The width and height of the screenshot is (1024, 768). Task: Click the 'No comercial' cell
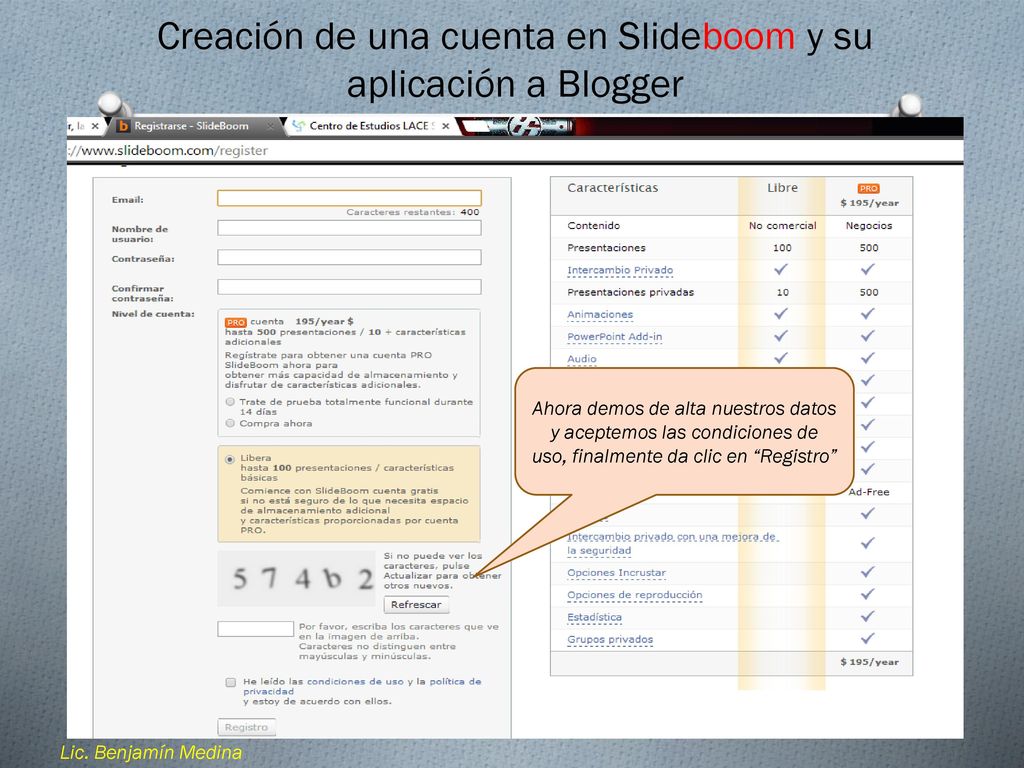point(782,226)
